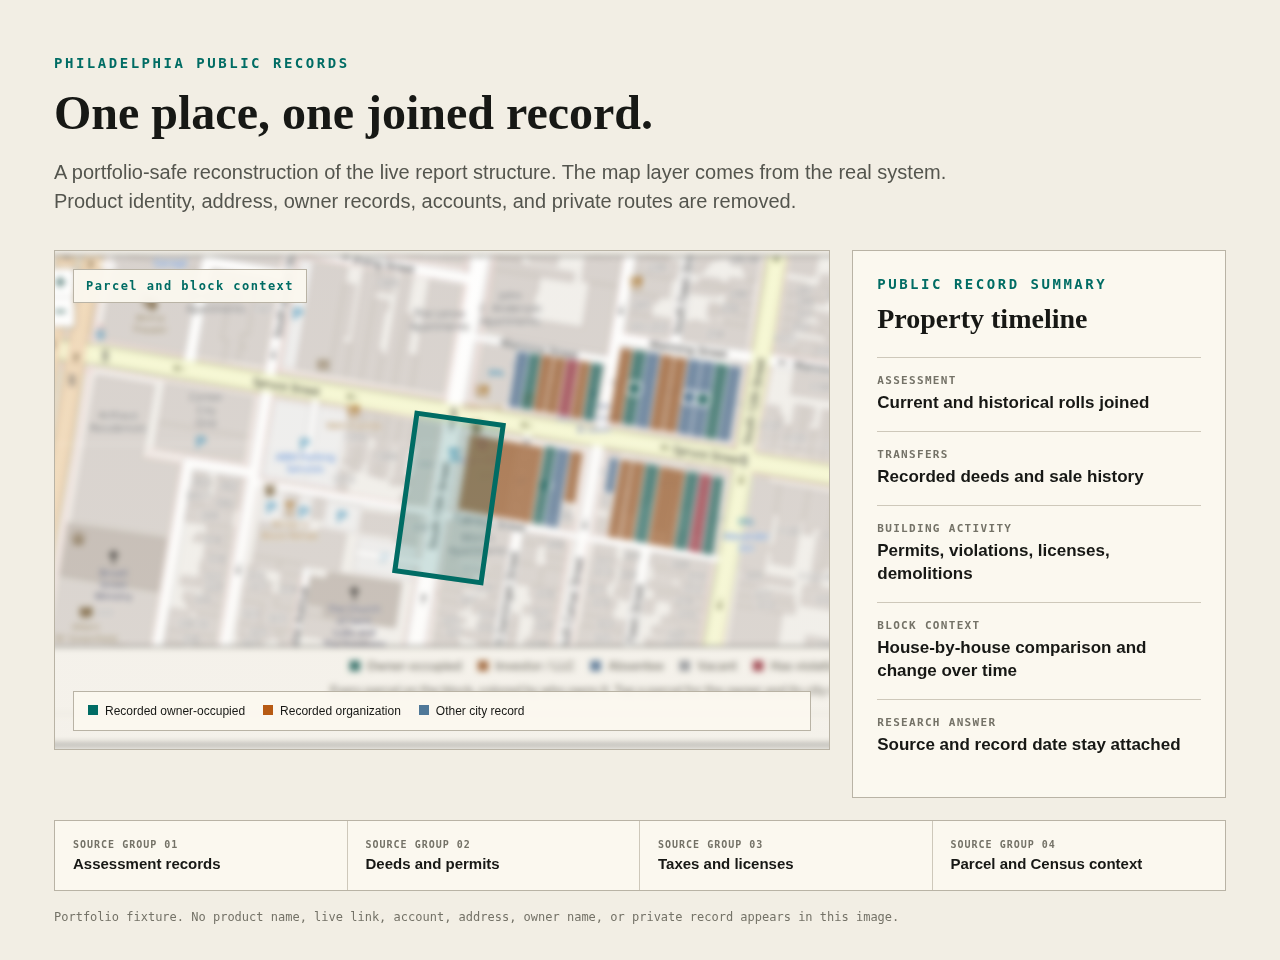The width and height of the screenshot is (1280, 960).
Task: Click the Portfolio fixture footer note
Action: [477, 917]
